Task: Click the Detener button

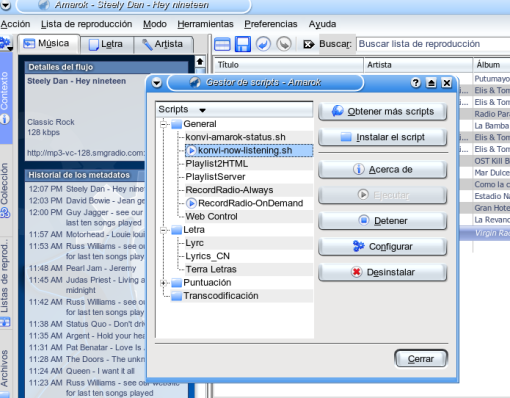Action: (x=383, y=221)
